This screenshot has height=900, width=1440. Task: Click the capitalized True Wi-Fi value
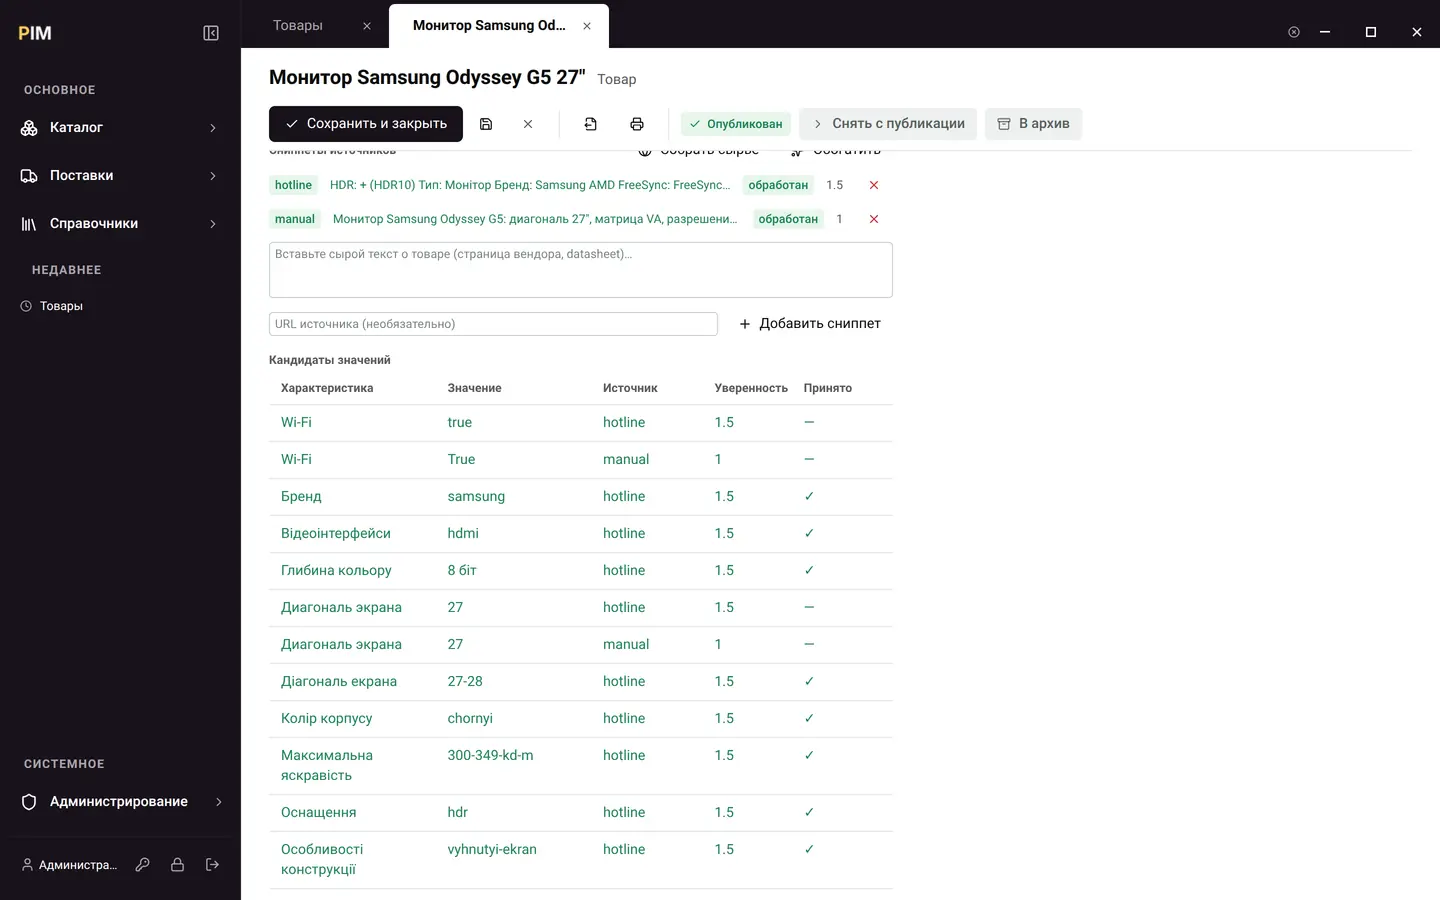click(x=461, y=460)
